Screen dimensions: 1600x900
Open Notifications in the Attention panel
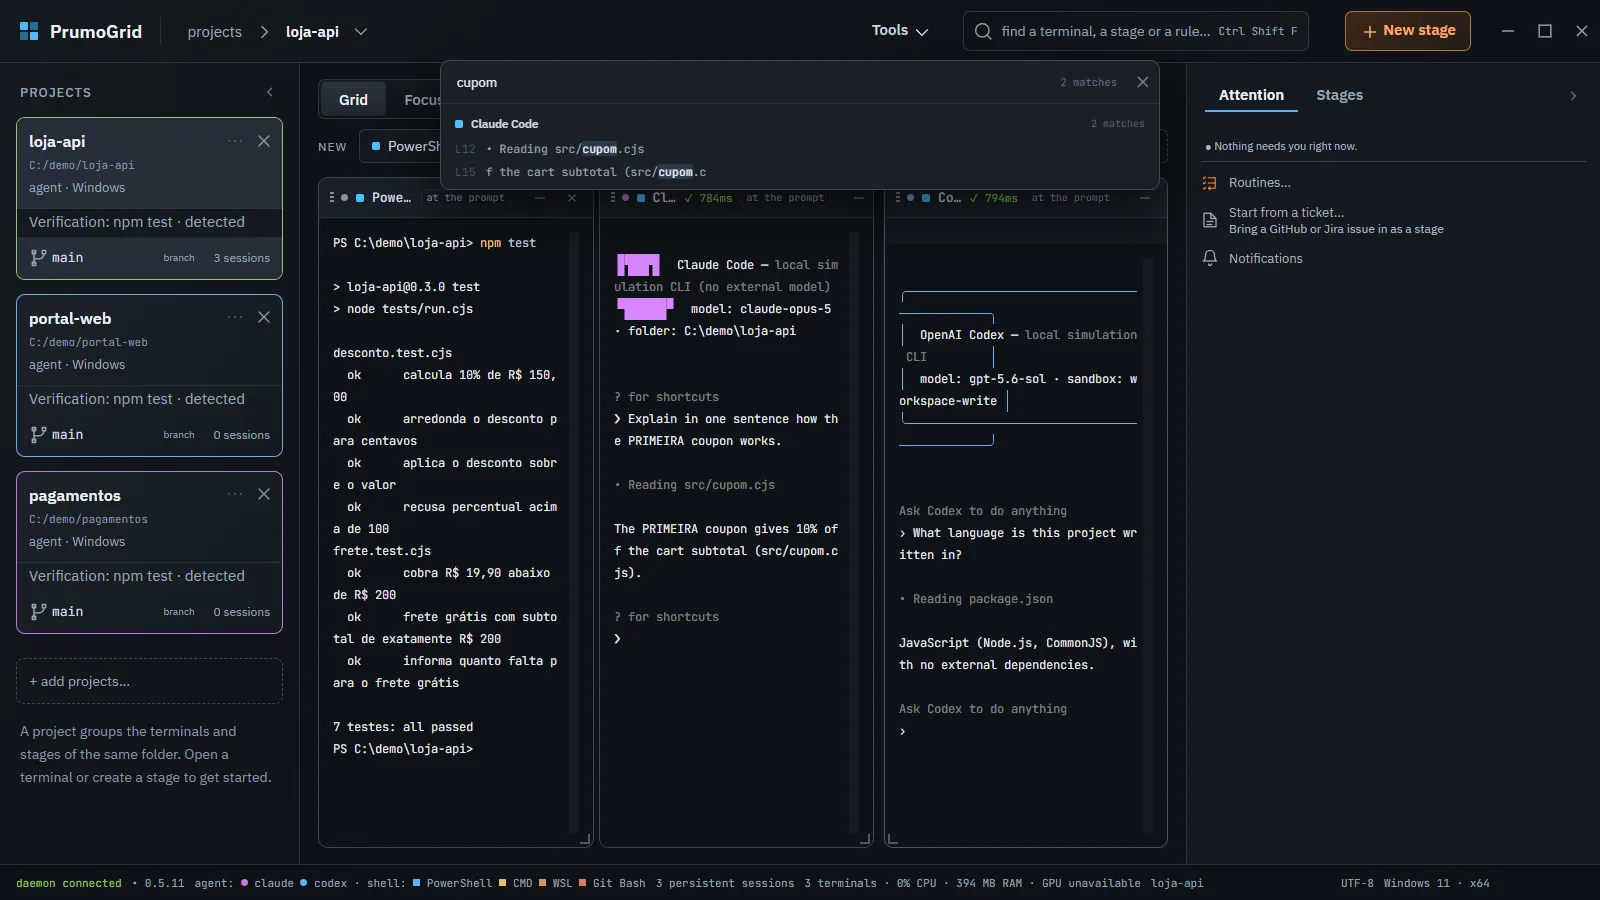1265,258
